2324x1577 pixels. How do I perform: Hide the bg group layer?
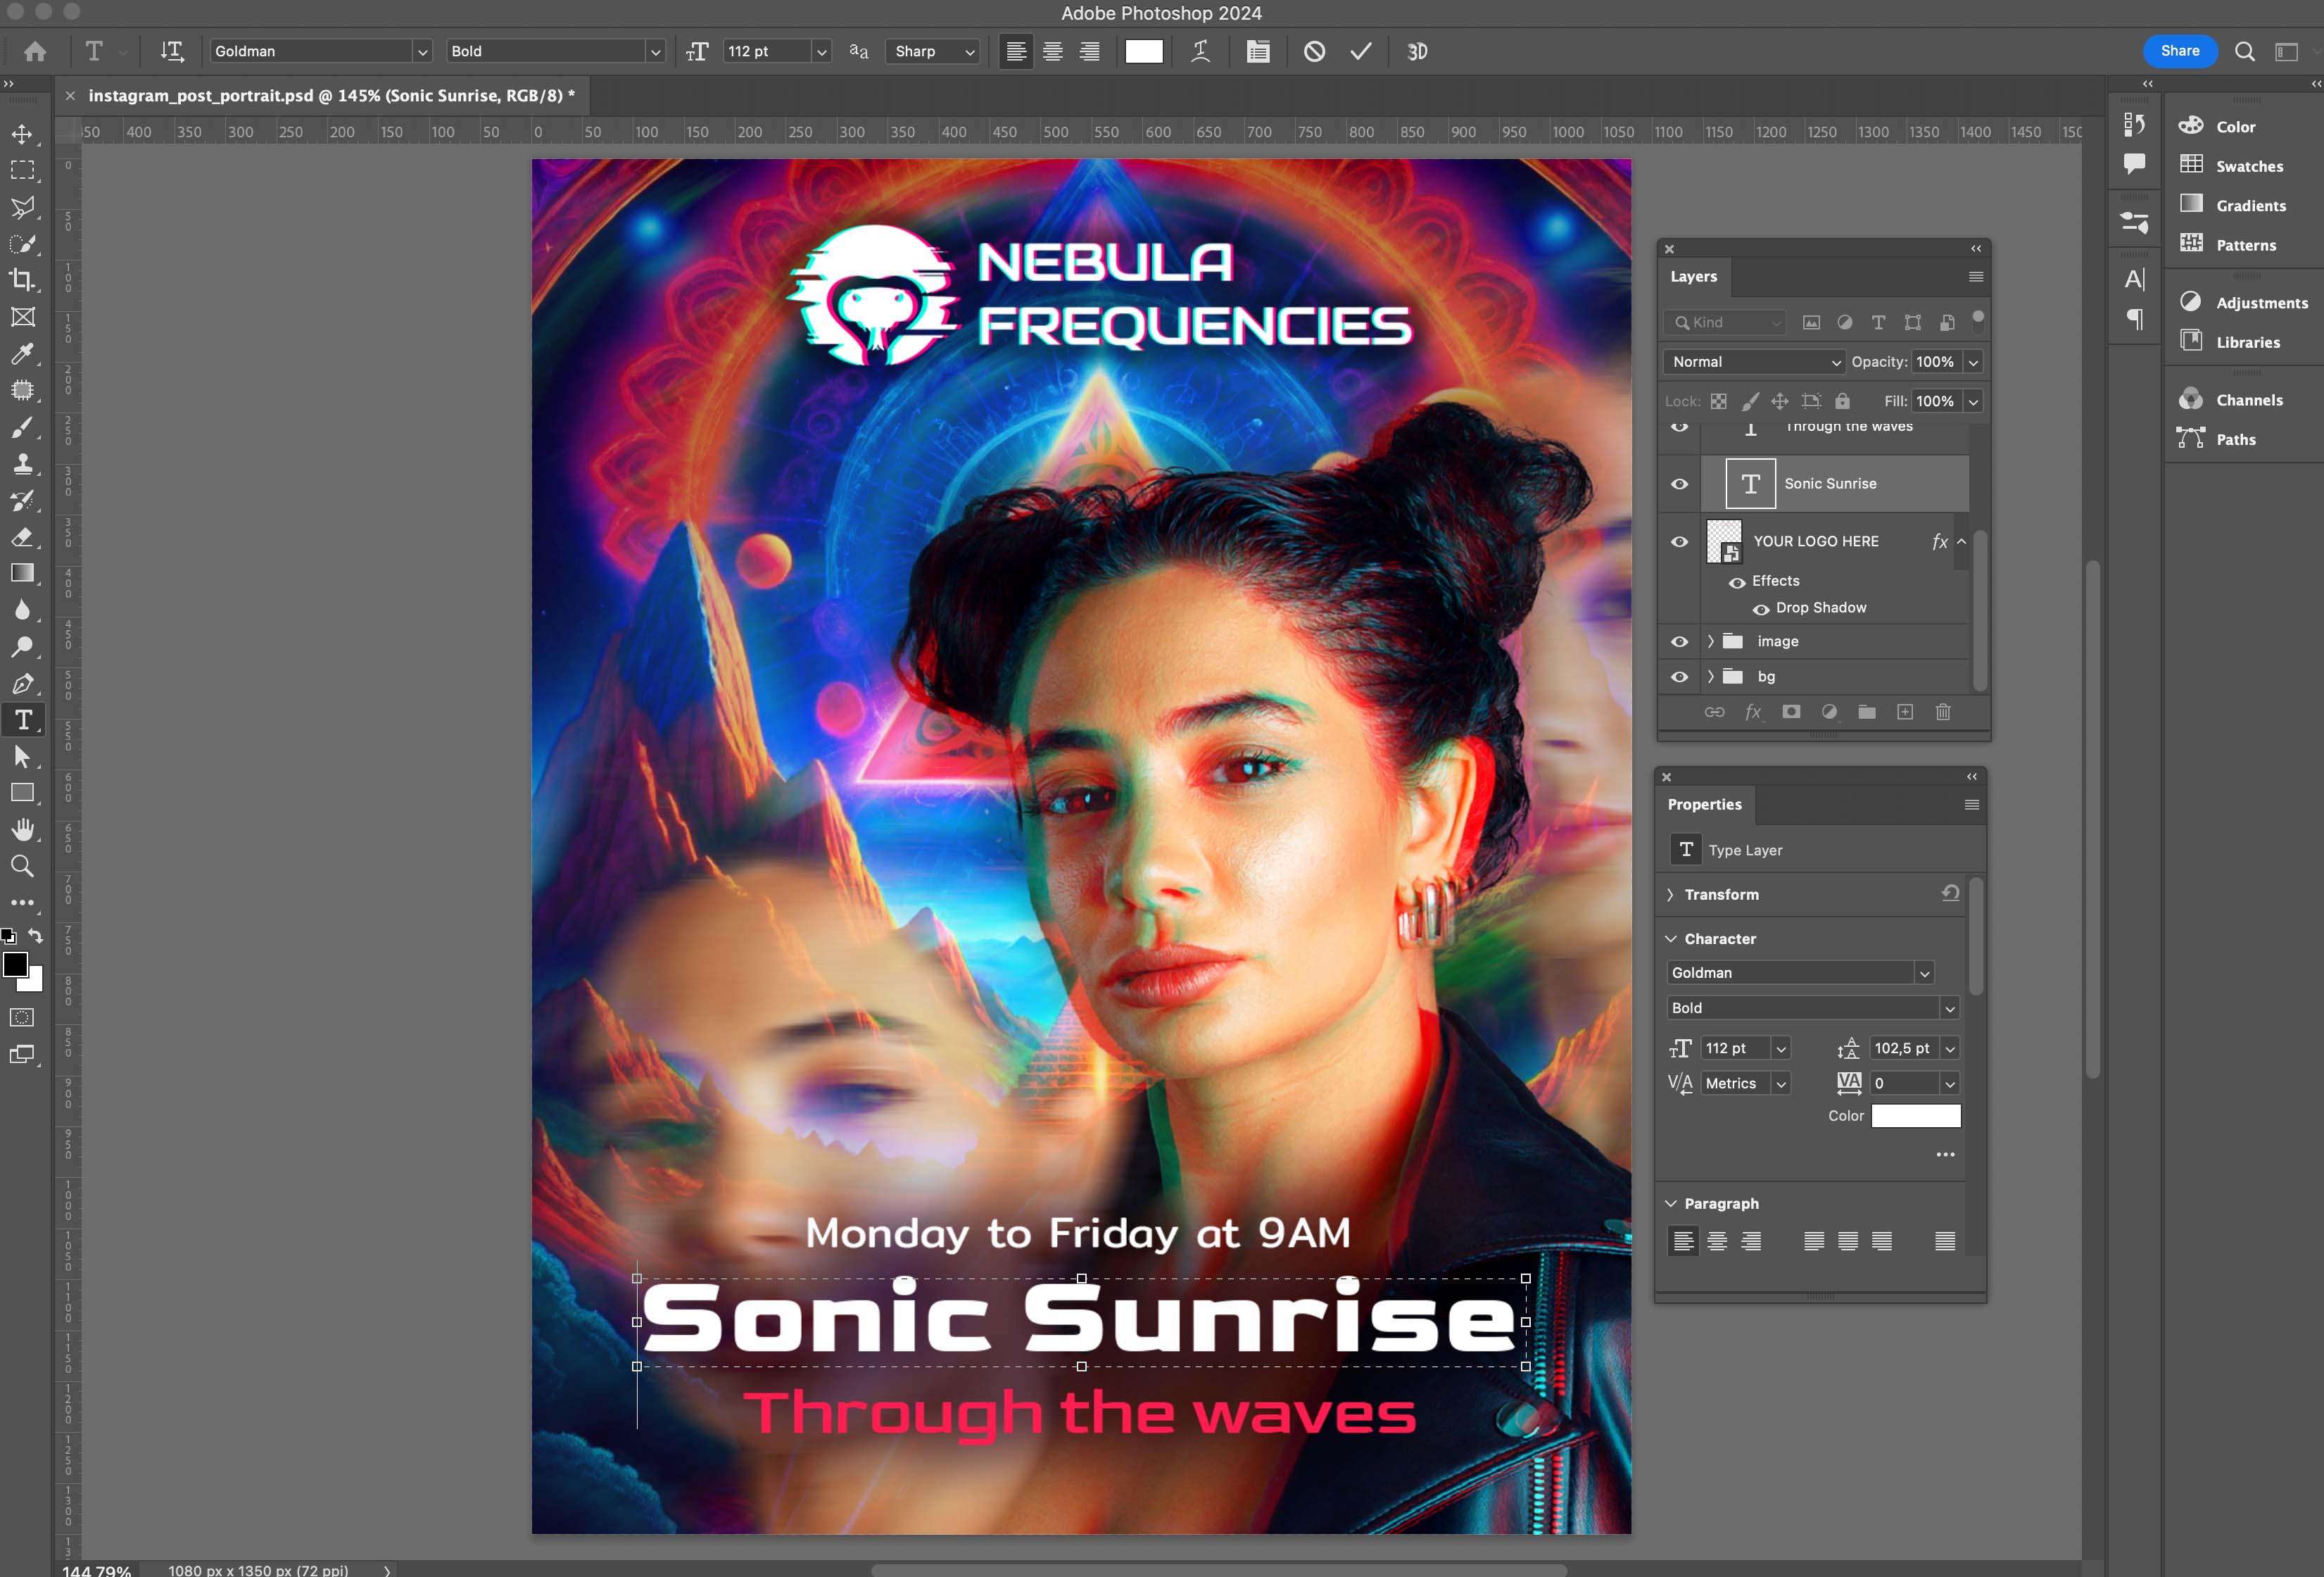tap(1679, 677)
